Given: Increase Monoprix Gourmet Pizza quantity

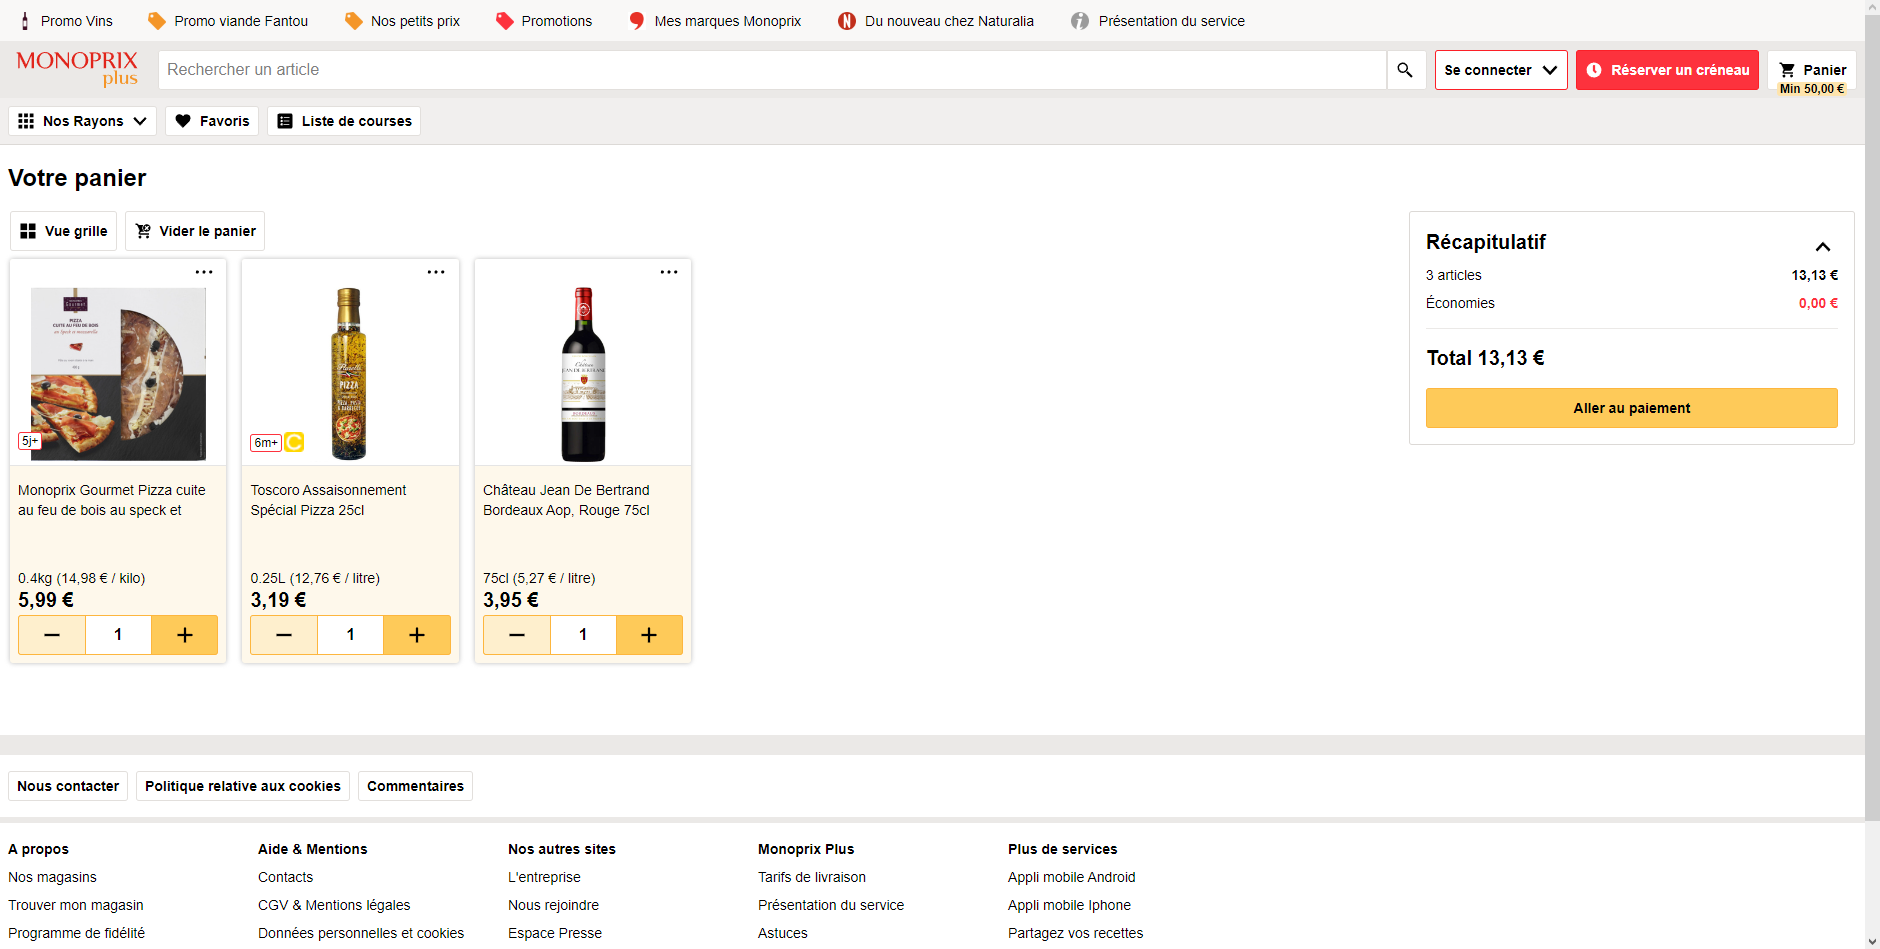Looking at the screenshot, I should (x=185, y=635).
